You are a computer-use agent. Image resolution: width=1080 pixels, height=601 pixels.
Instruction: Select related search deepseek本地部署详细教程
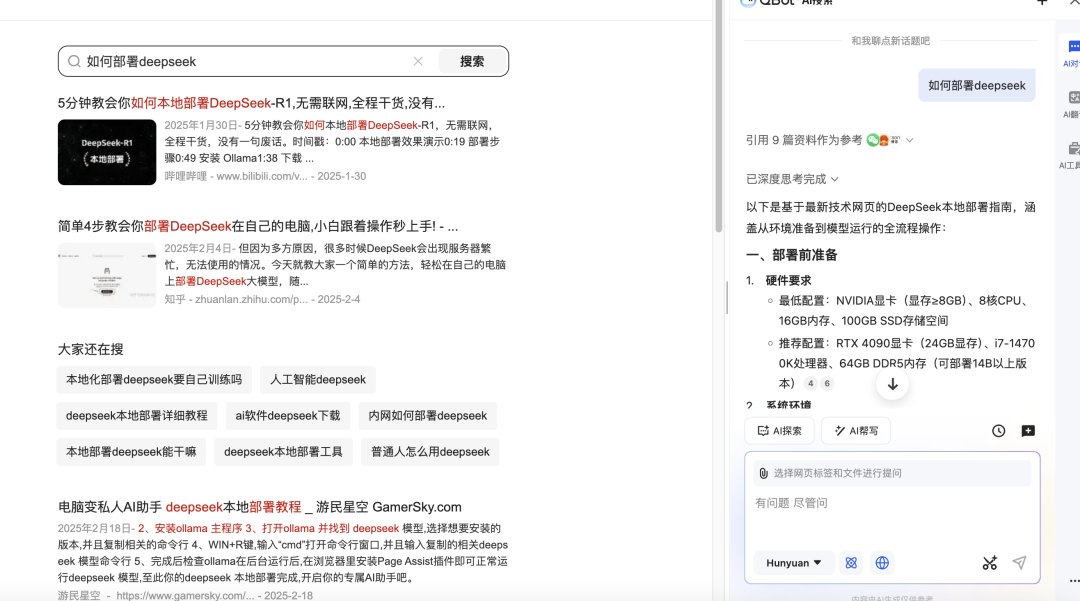coord(137,416)
